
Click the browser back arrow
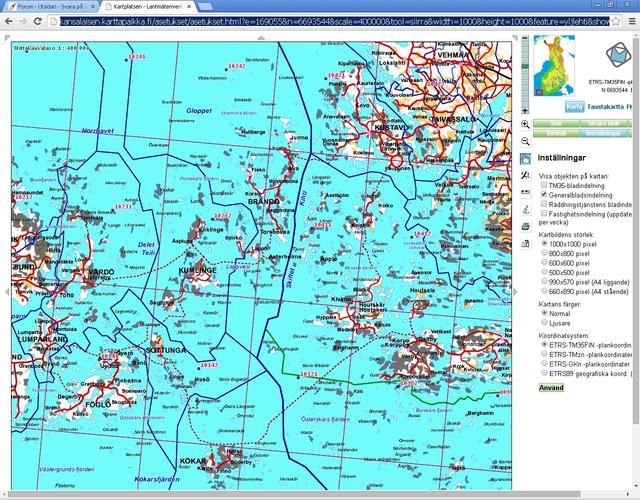(10, 20)
